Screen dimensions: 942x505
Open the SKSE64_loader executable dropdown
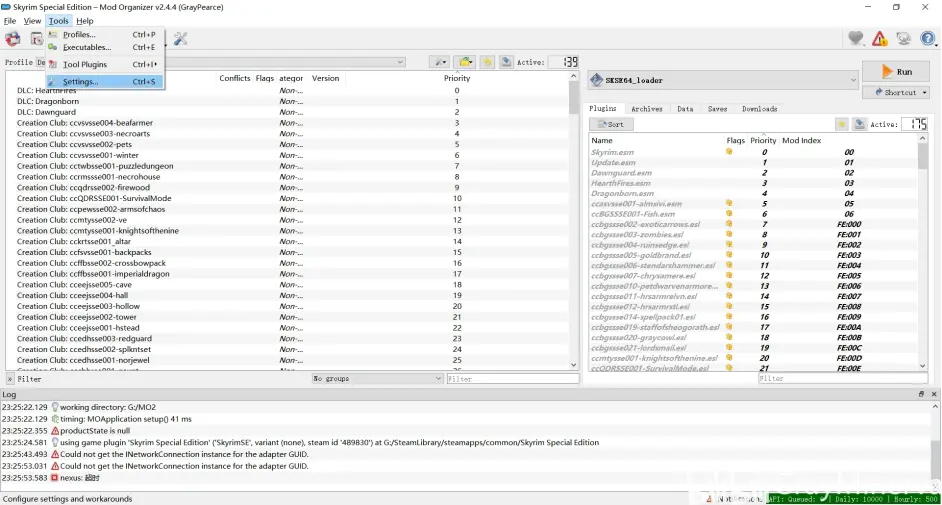tap(723, 80)
